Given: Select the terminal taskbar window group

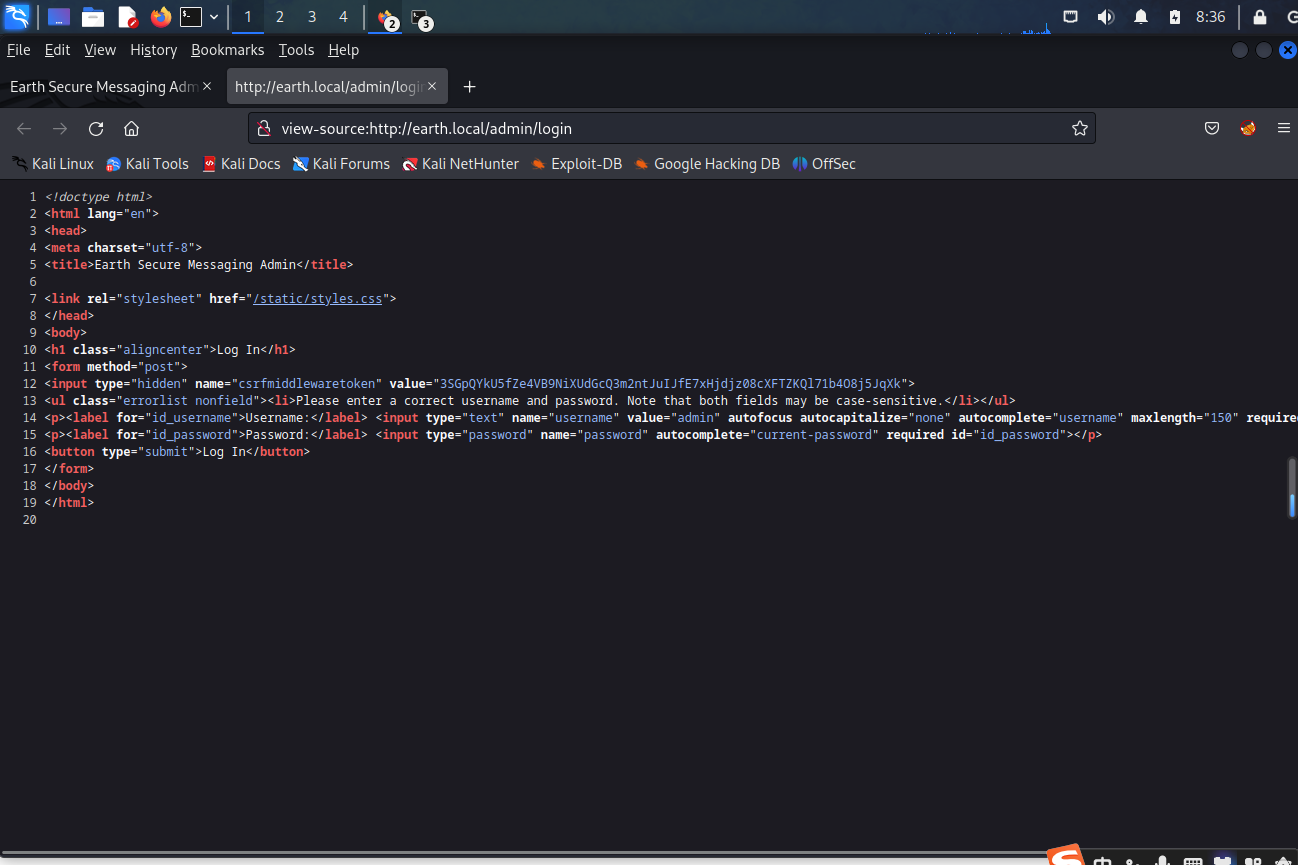Looking at the screenshot, I should (x=421, y=18).
